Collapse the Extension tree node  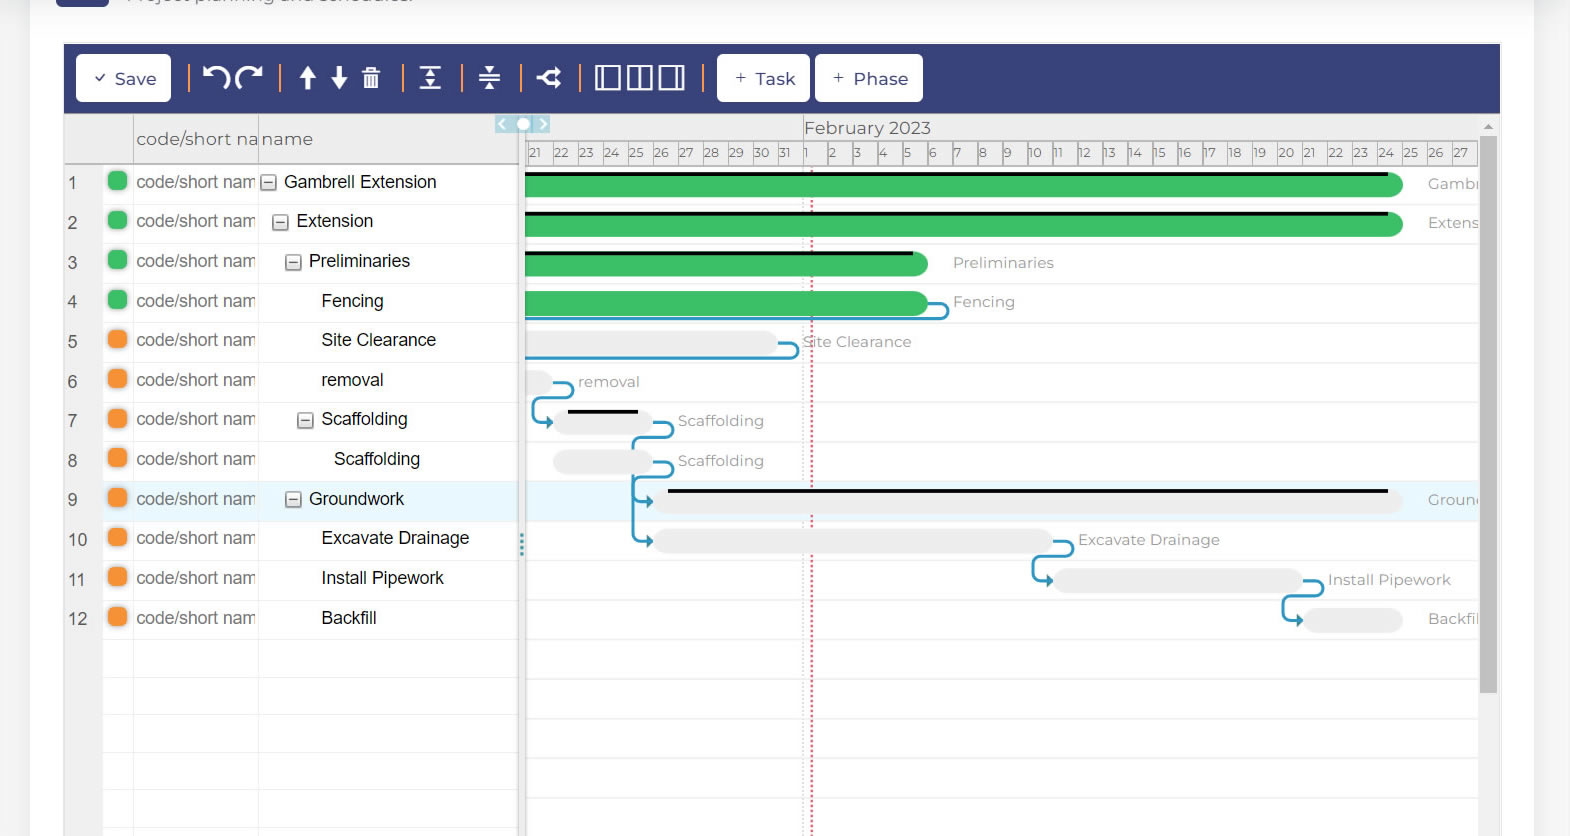click(x=281, y=222)
